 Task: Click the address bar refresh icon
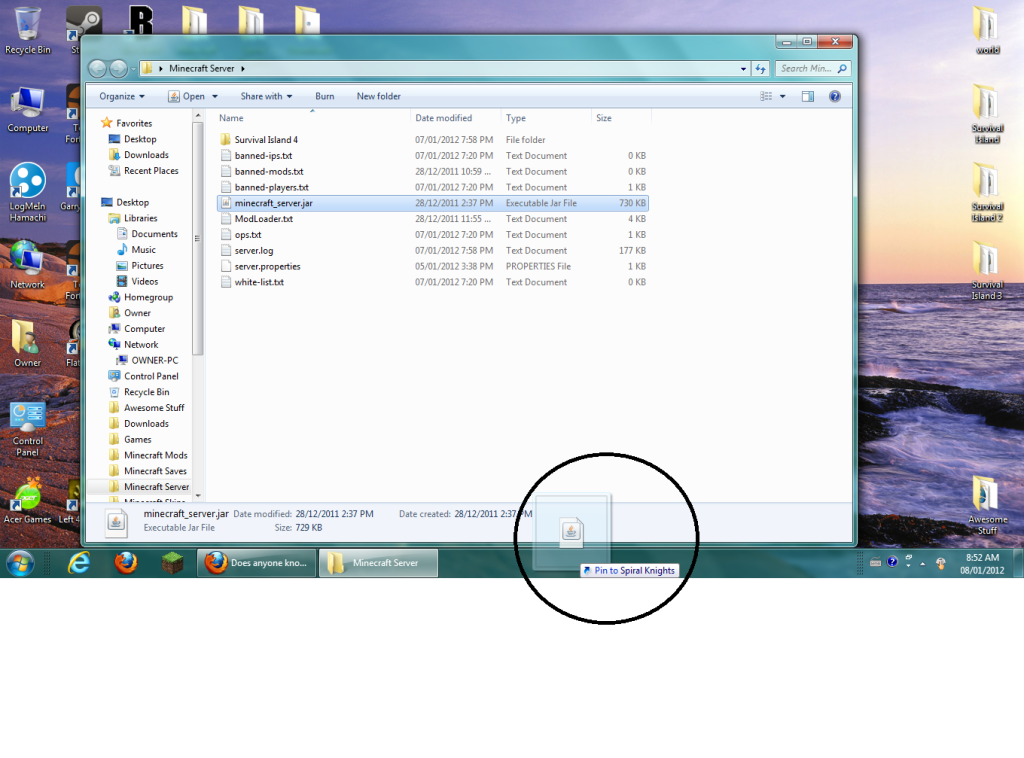point(761,69)
